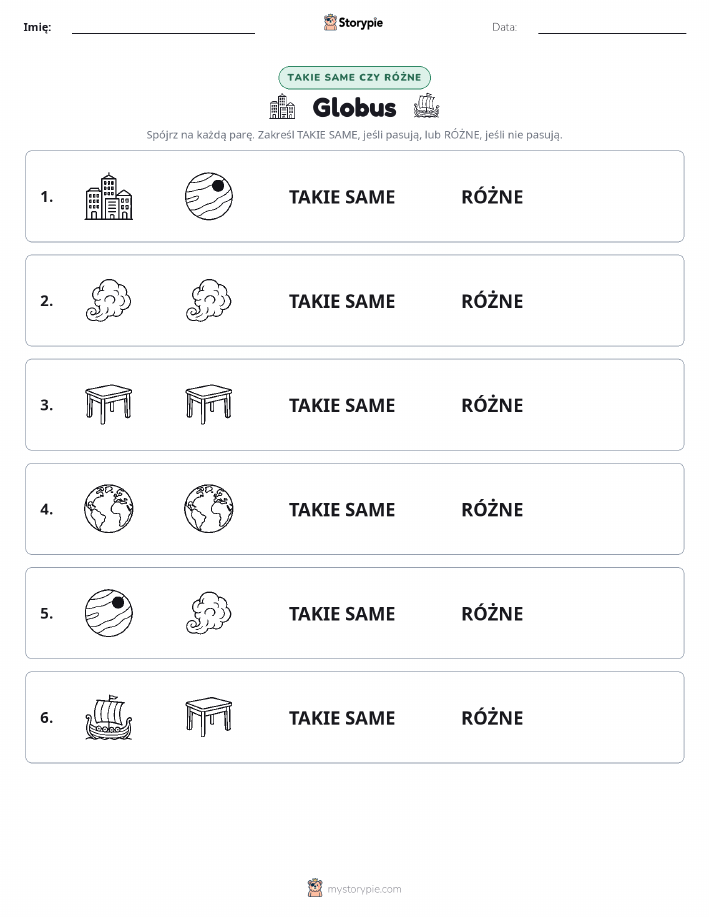Click the city buildings icon in row 1

click(x=109, y=196)
